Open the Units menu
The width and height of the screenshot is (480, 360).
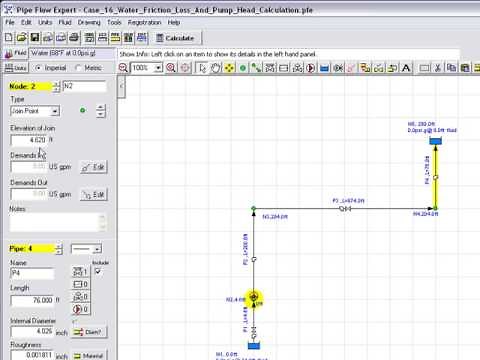[45, 22]
